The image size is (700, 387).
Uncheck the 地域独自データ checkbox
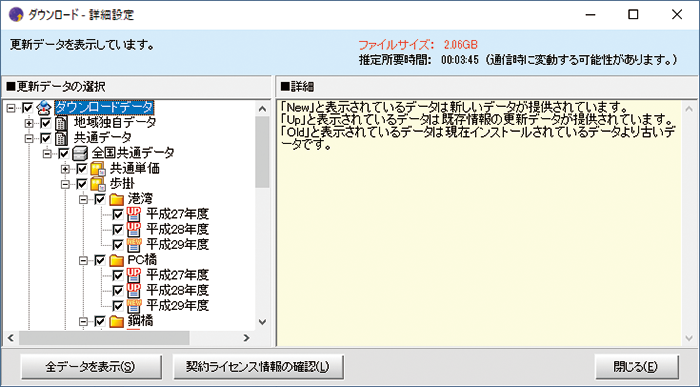click(46, 123)
